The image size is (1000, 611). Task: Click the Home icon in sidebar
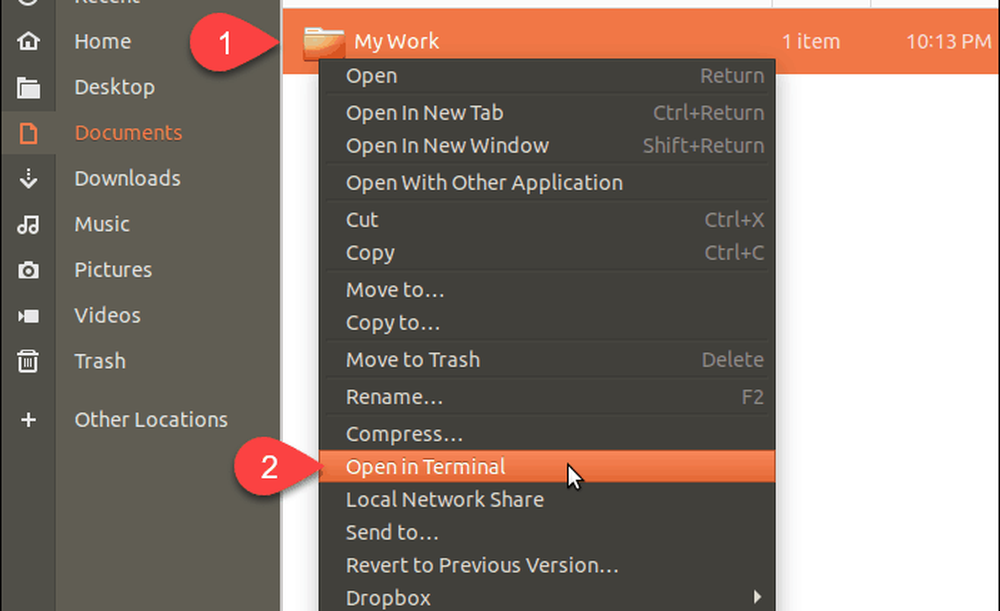[29, 41]
